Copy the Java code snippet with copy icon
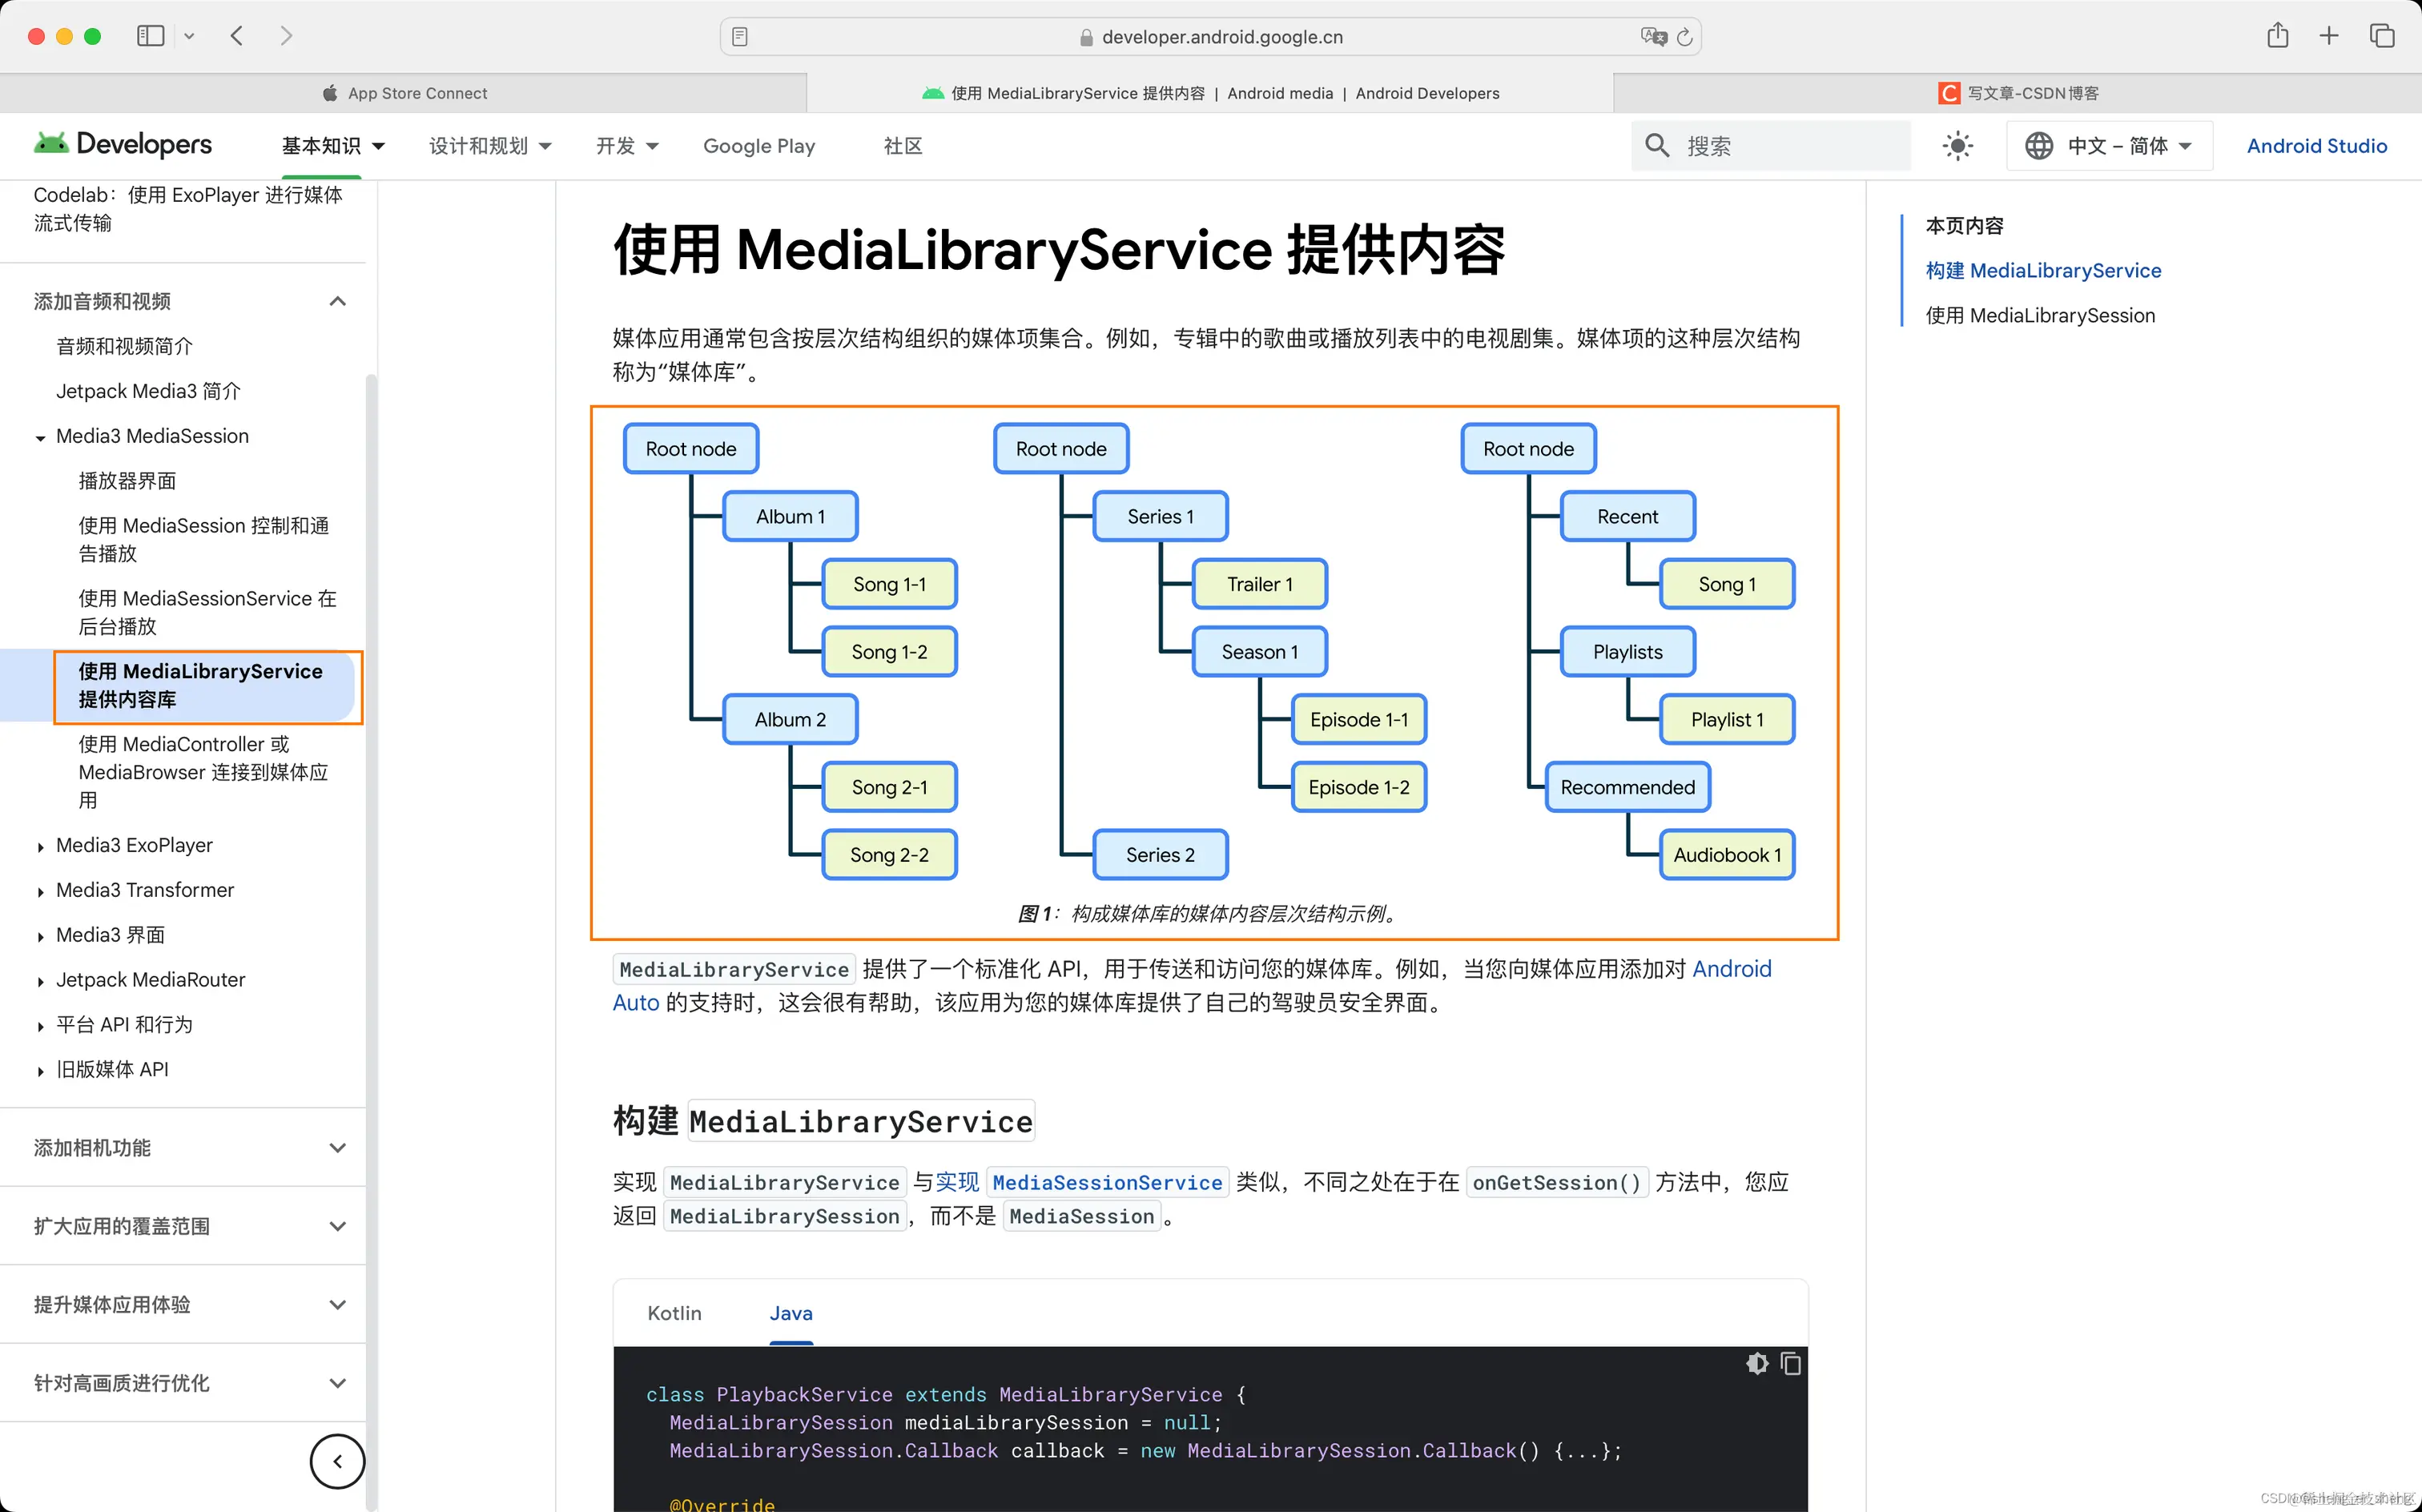Screen dimensions: 2422x1512 coord(1790,1363)
